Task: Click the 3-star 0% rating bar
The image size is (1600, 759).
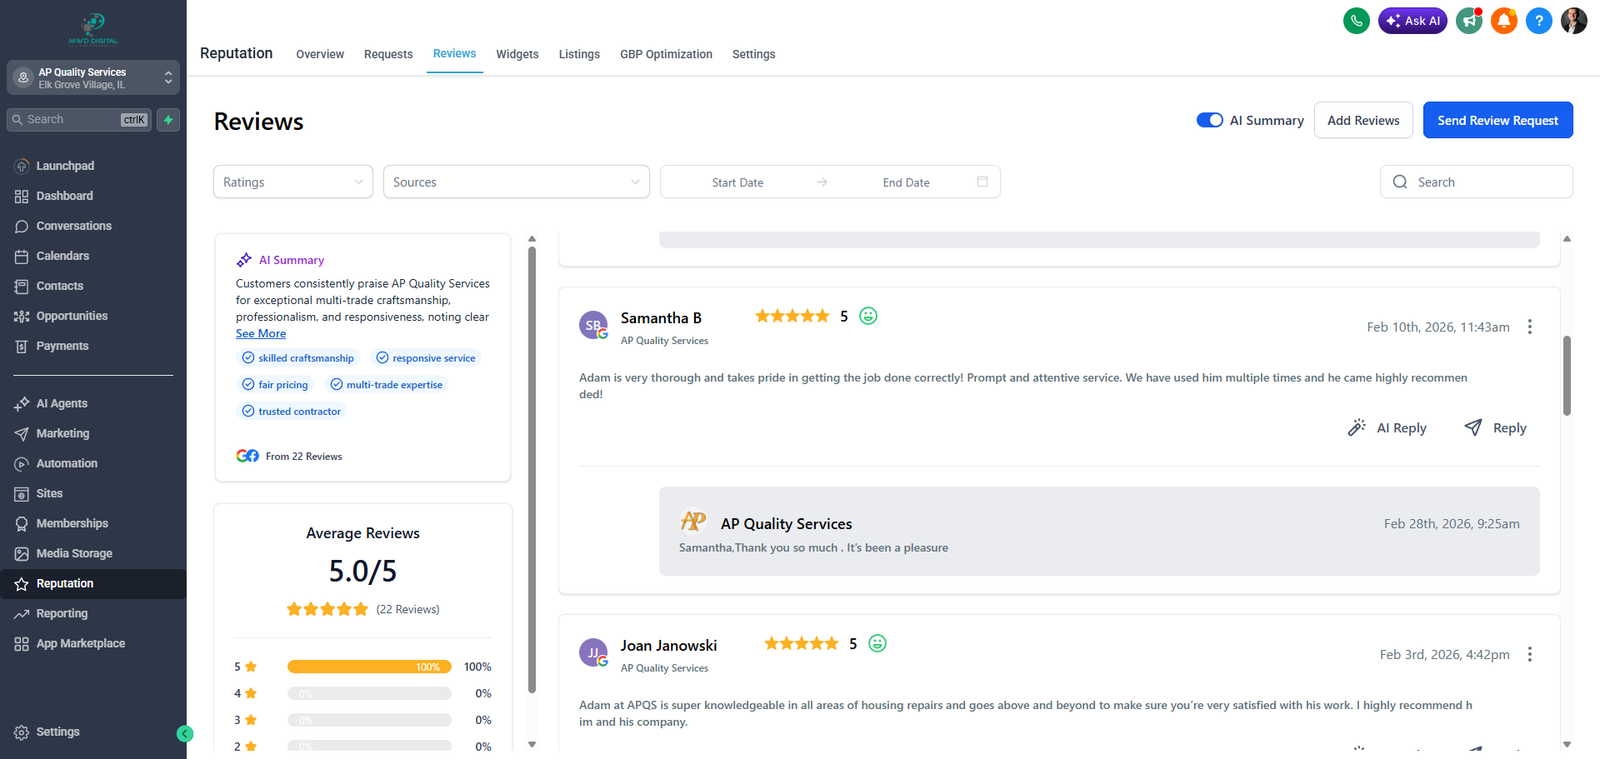Action: 369,720
